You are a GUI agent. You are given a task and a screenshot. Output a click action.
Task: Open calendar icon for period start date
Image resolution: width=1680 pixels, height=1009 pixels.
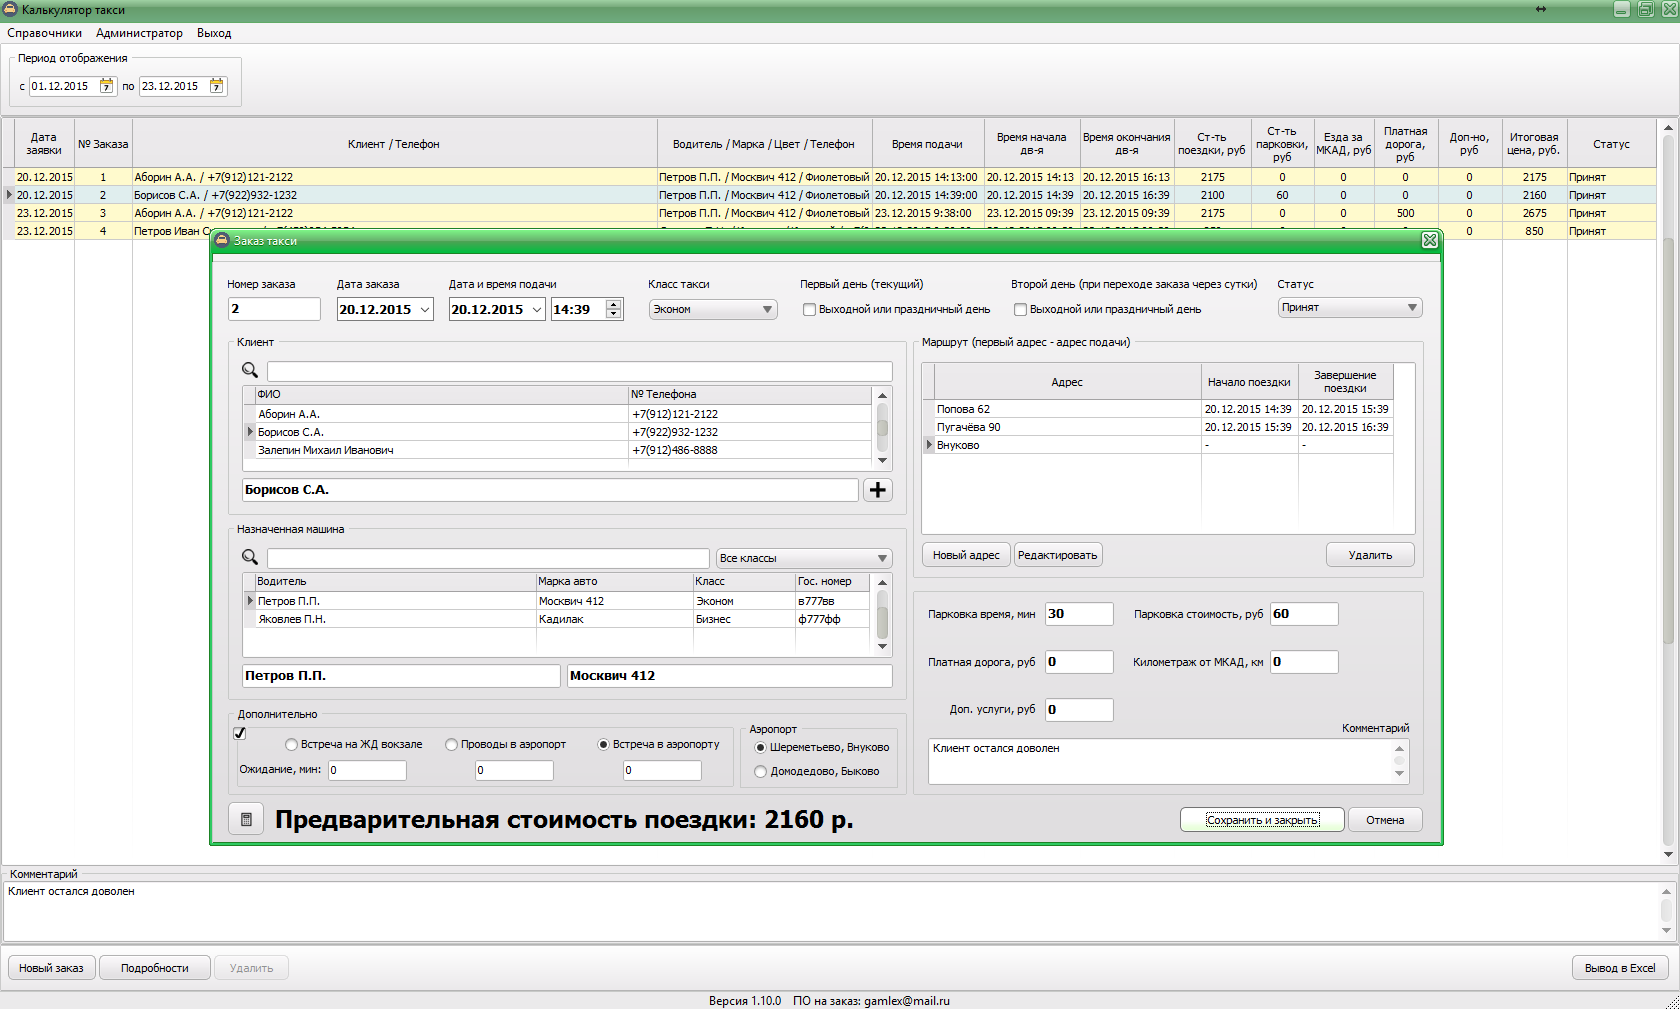click(x=106, y=87)
